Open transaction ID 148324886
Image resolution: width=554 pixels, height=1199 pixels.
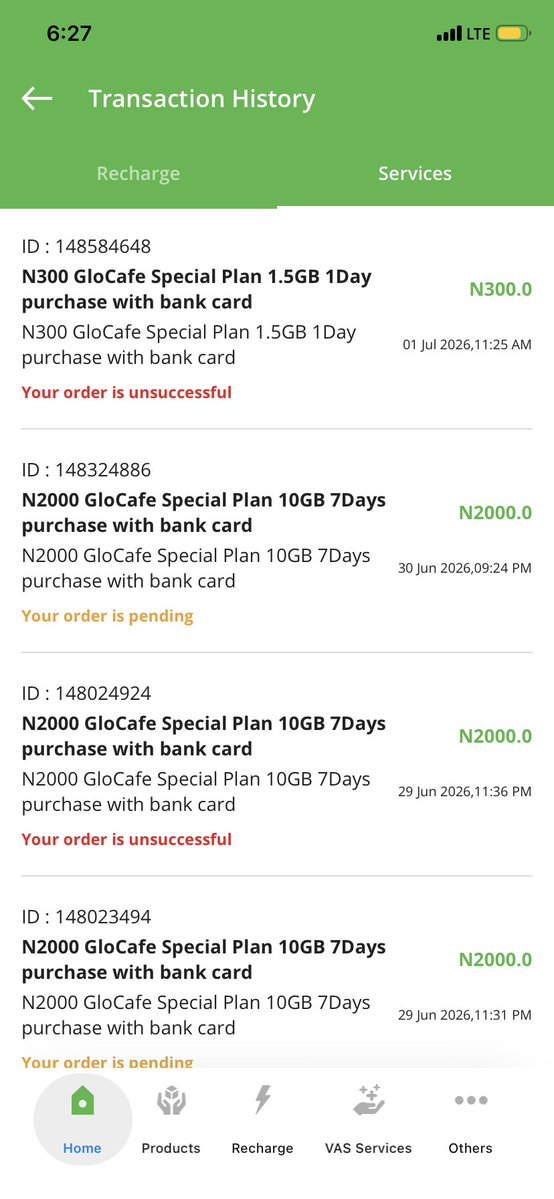(276, 542)
